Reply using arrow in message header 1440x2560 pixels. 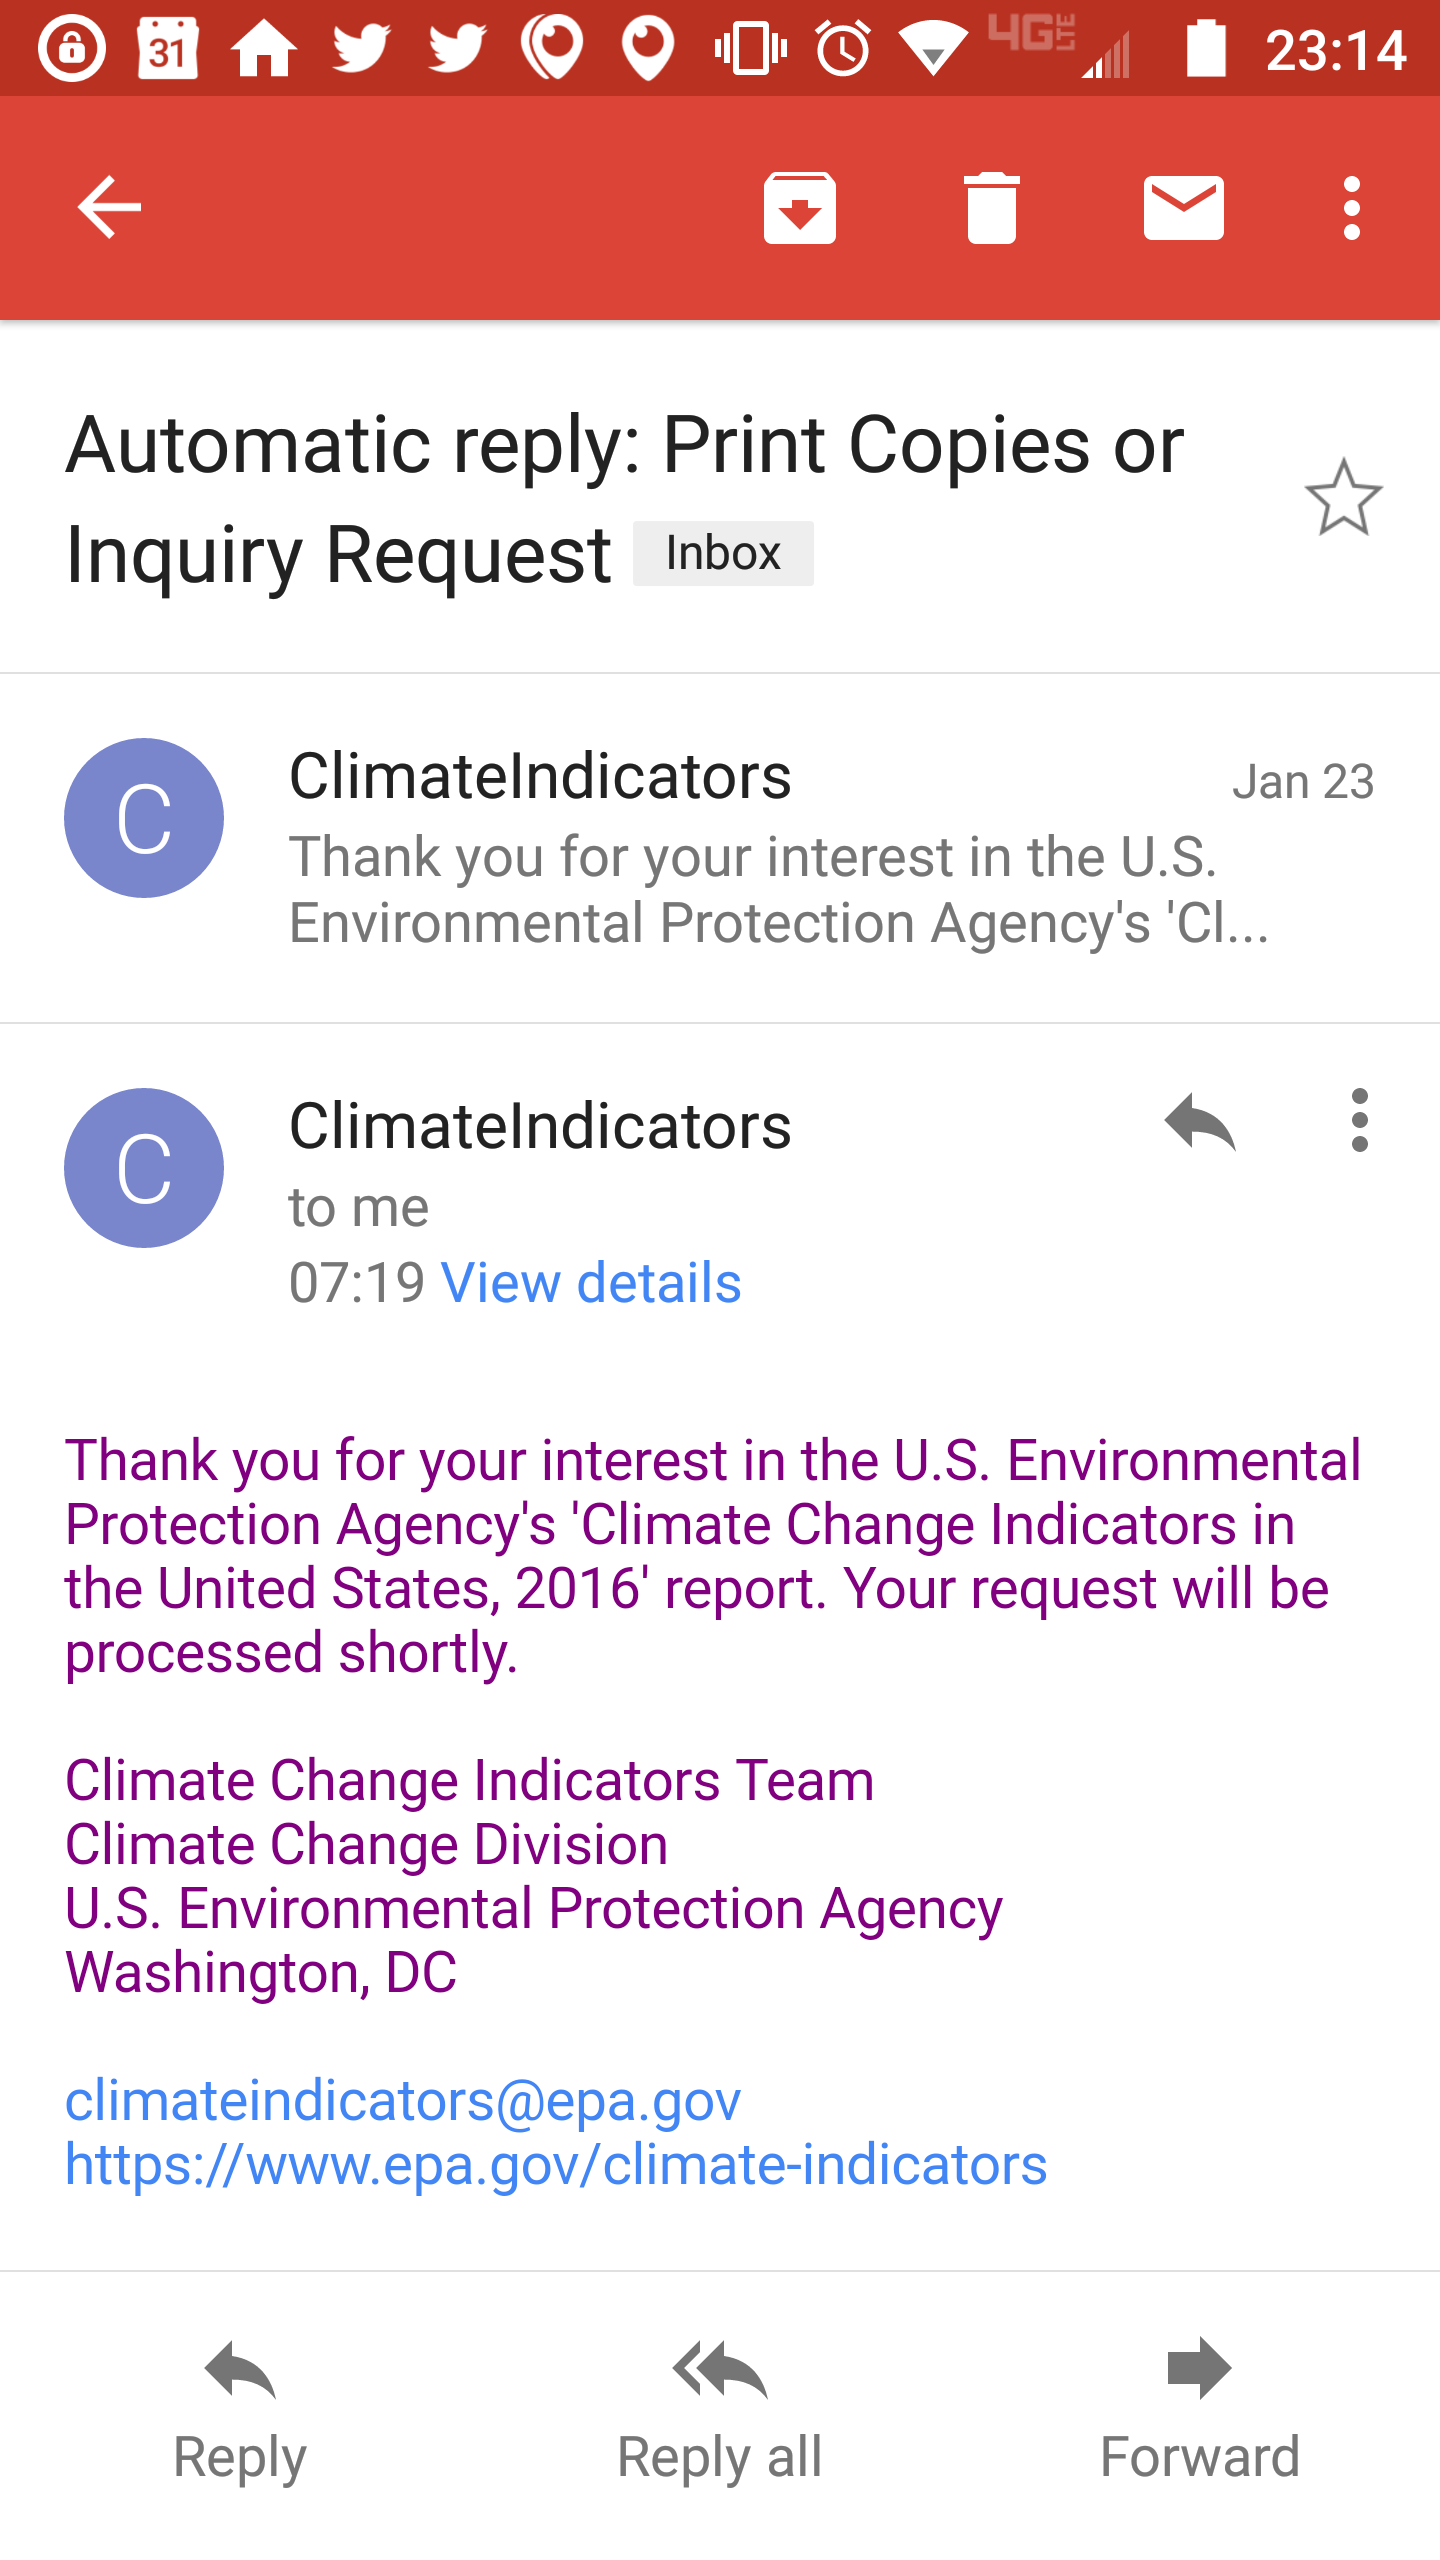1200,1122
